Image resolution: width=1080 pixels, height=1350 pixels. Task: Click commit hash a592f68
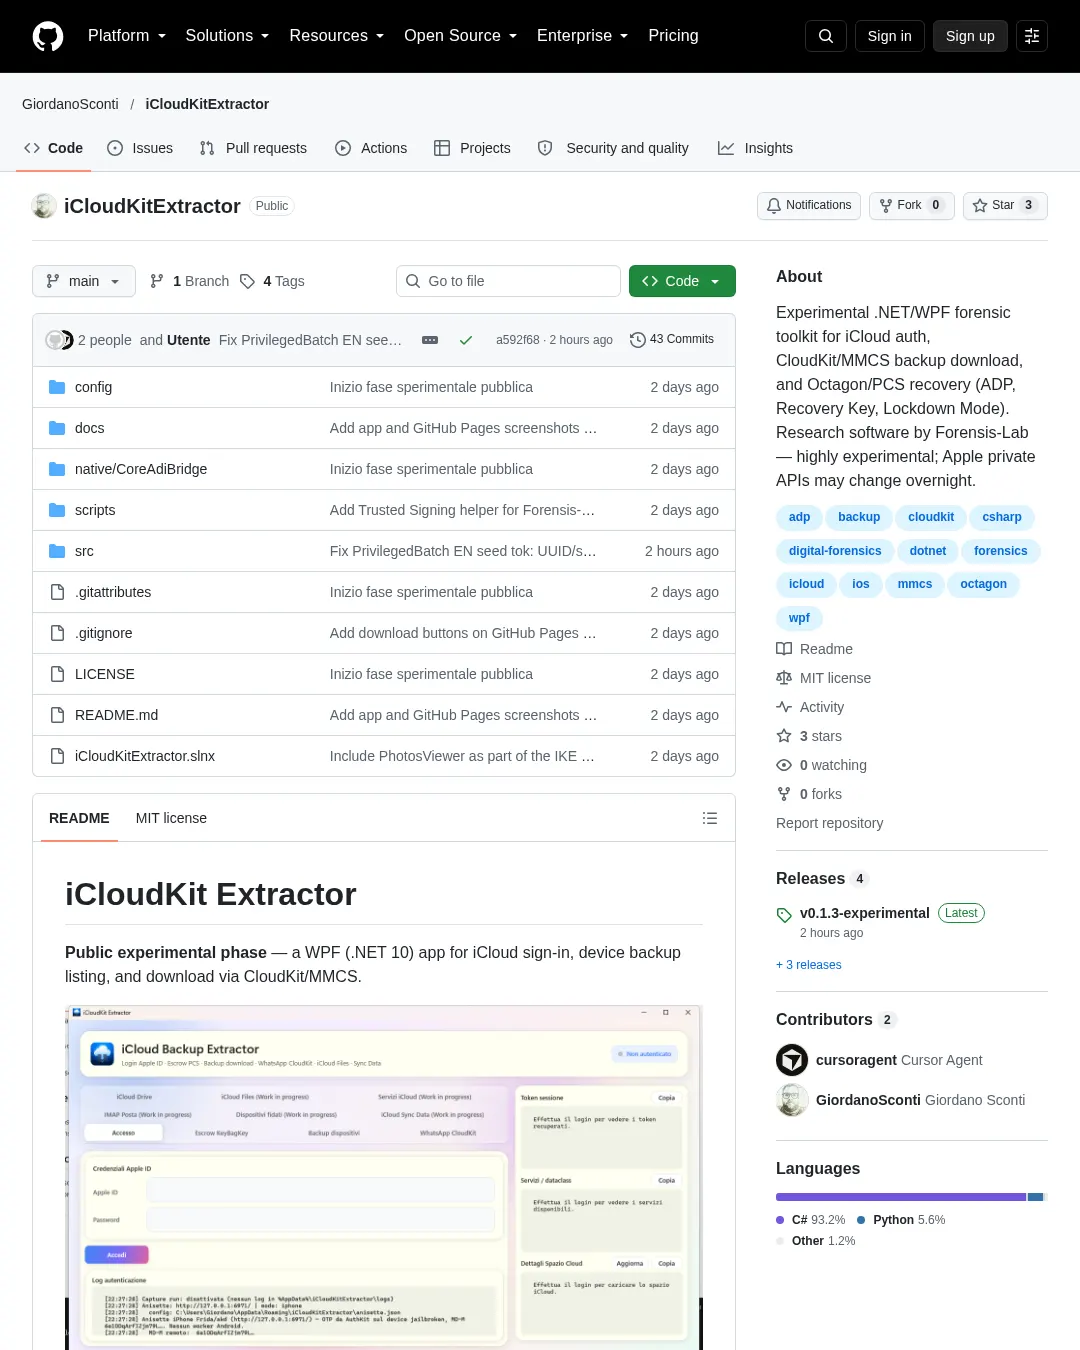pyautogui.click(x=517, y=340)
